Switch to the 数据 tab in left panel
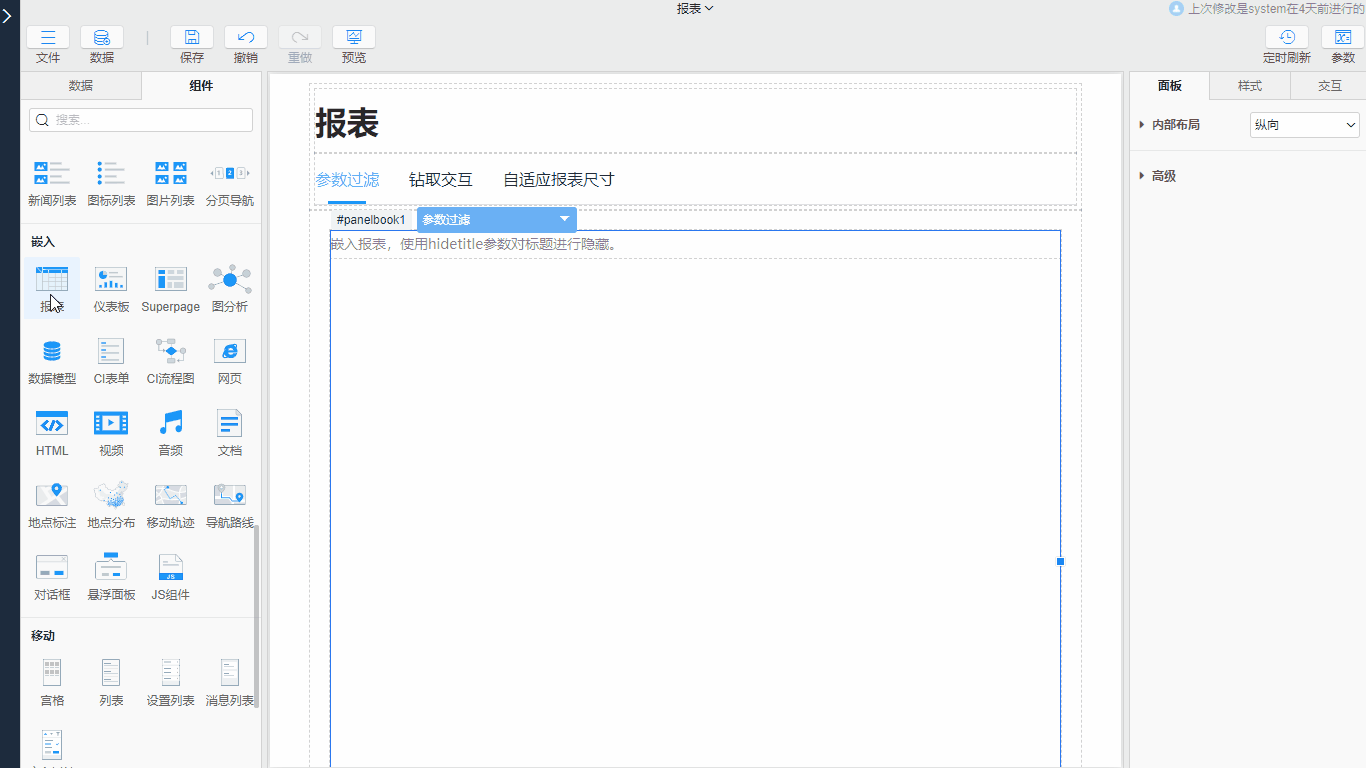Screen dimensions: 1366x768 [x=81, y=86]
